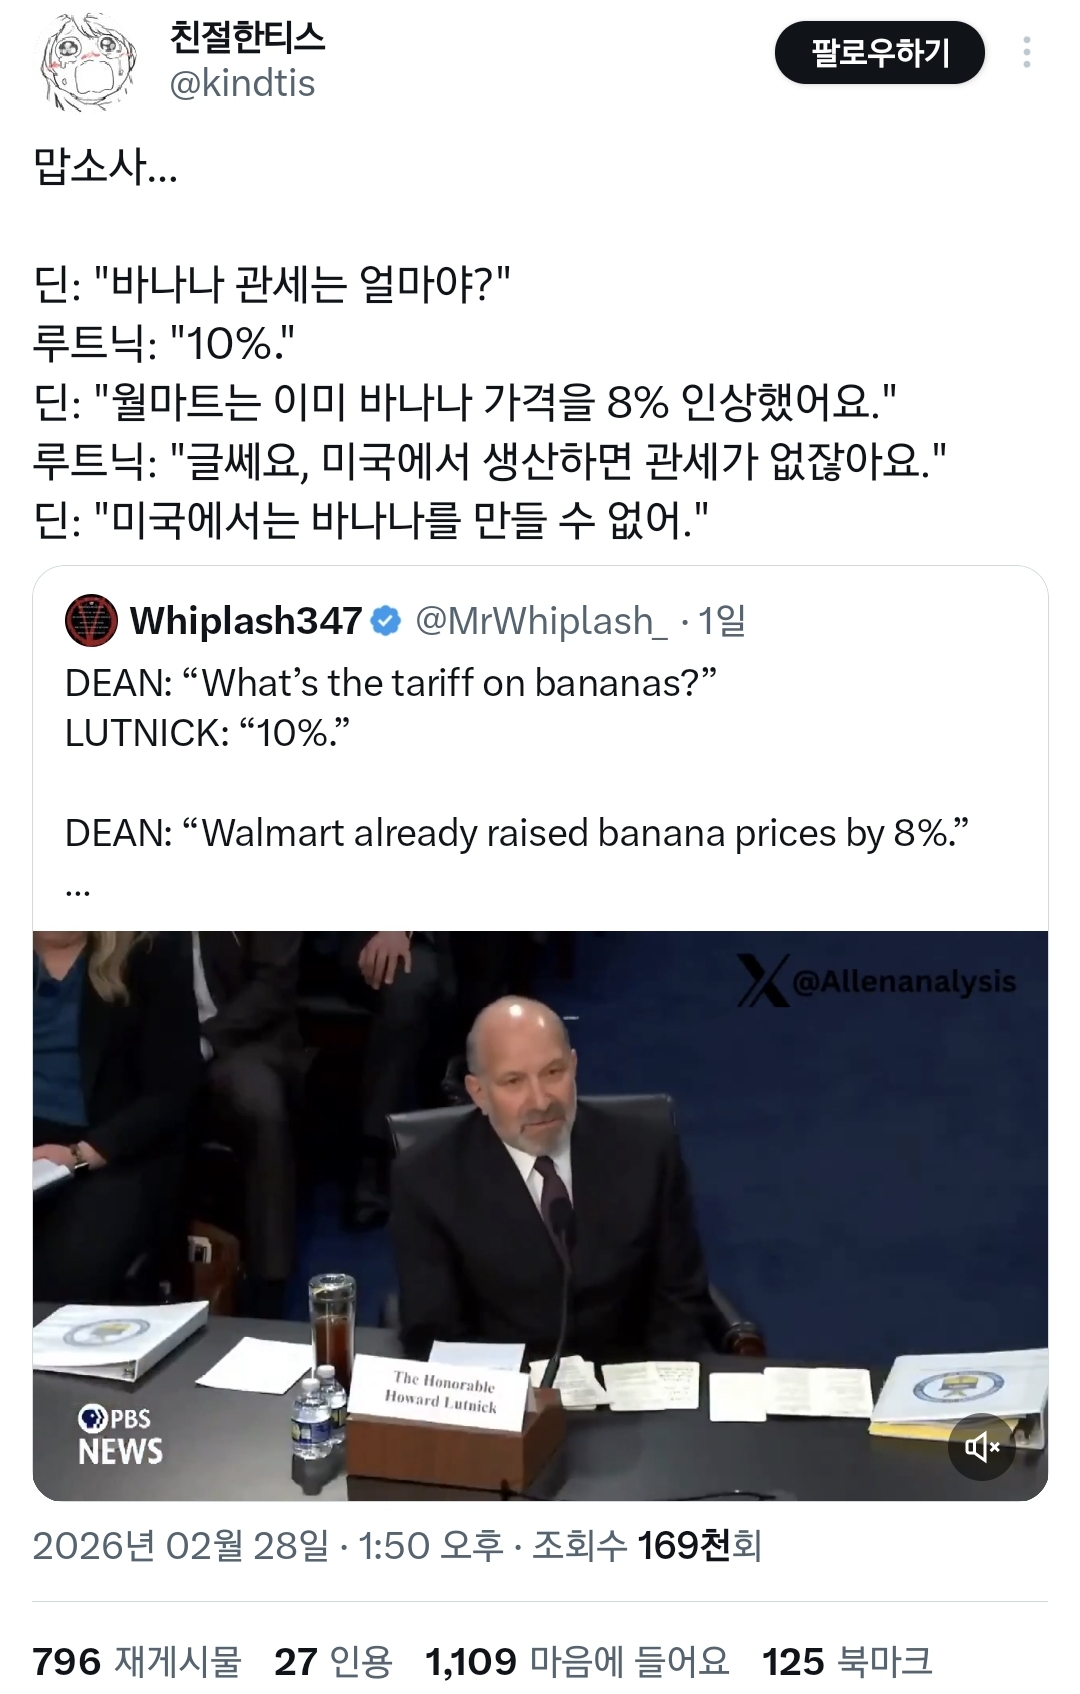The image size is (1080, 1694).
Task: Click the 125 북마크 bookmarks count
Action: tap(846, 1661)
